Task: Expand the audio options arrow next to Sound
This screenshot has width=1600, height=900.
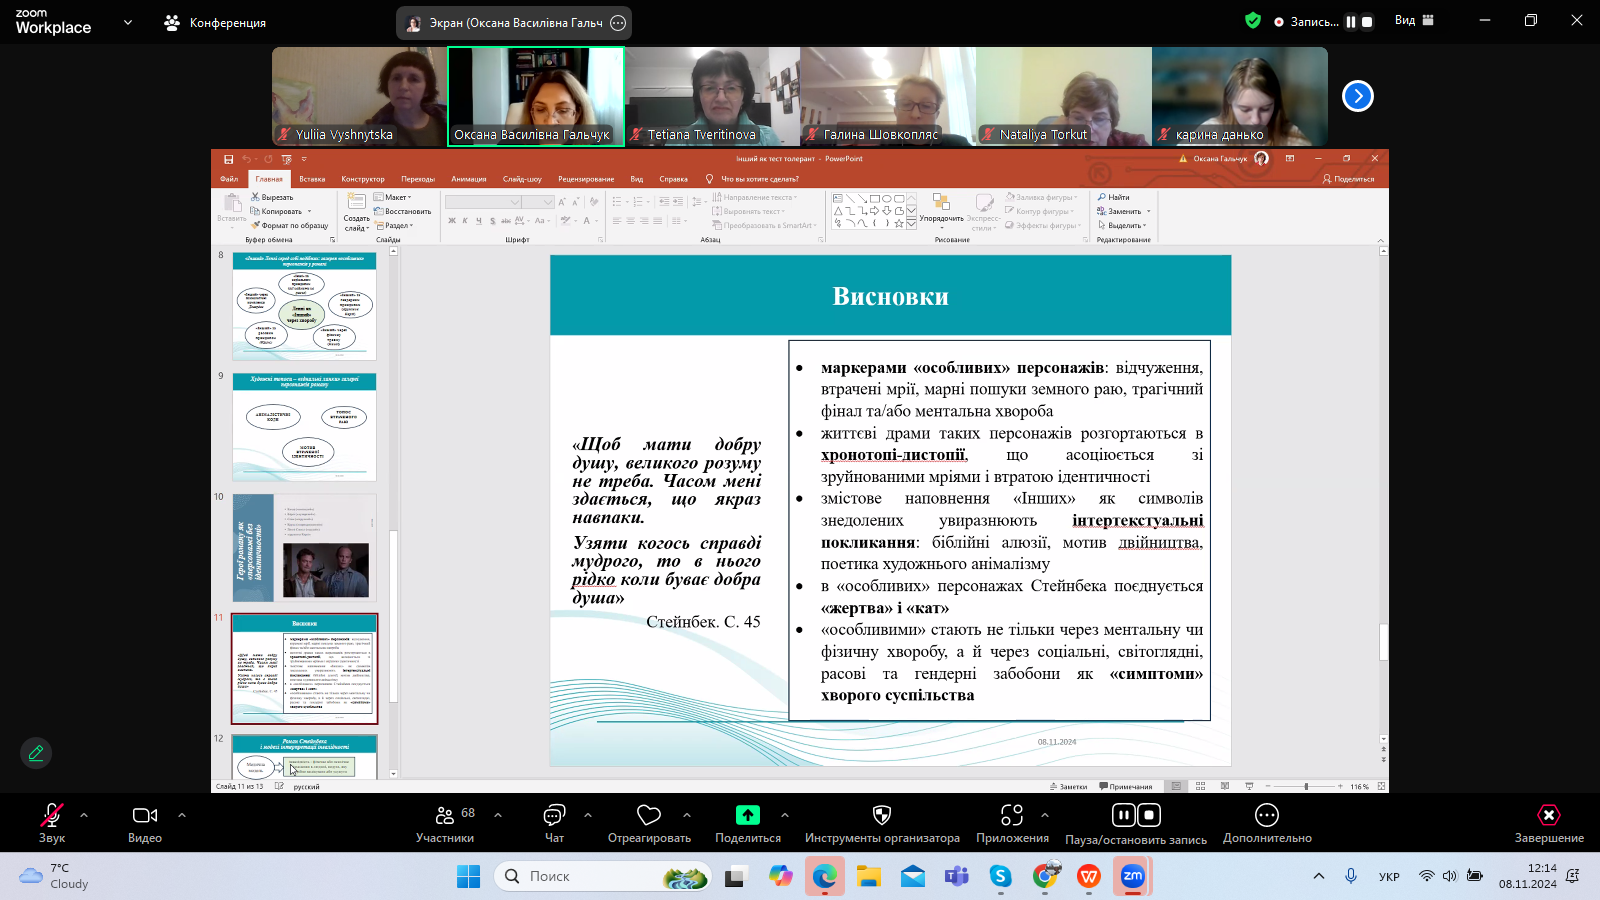Action: (x=84, y=815)
